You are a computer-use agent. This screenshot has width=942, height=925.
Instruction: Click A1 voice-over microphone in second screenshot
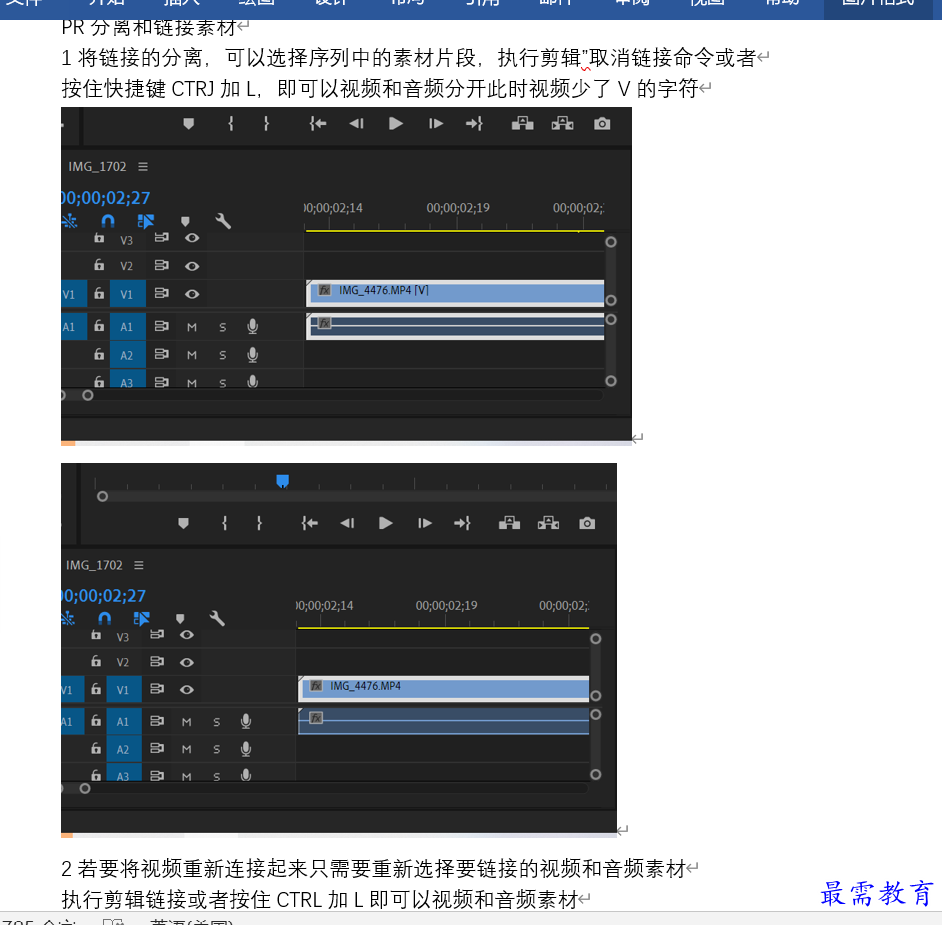click(x=246, y=721)
